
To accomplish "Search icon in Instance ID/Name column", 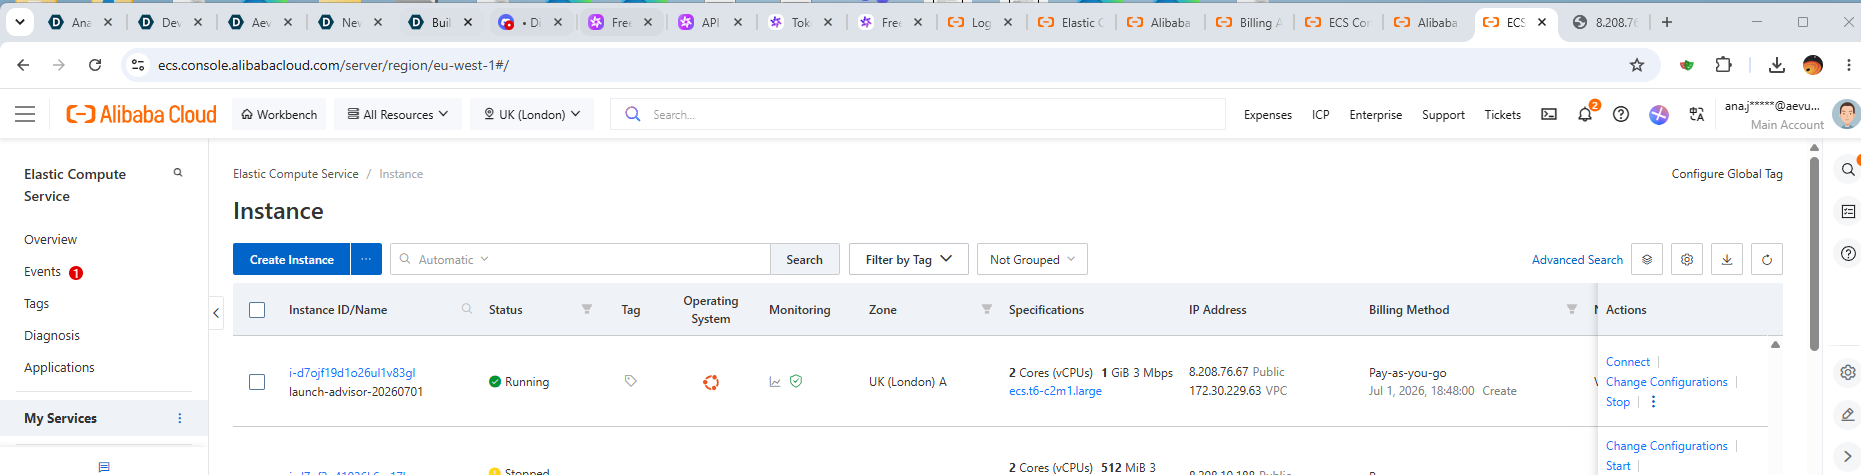I will [x=467, y=309].
